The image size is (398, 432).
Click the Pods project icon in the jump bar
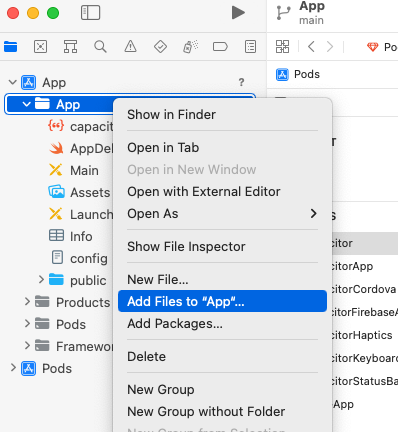click(x=282, y=74)
